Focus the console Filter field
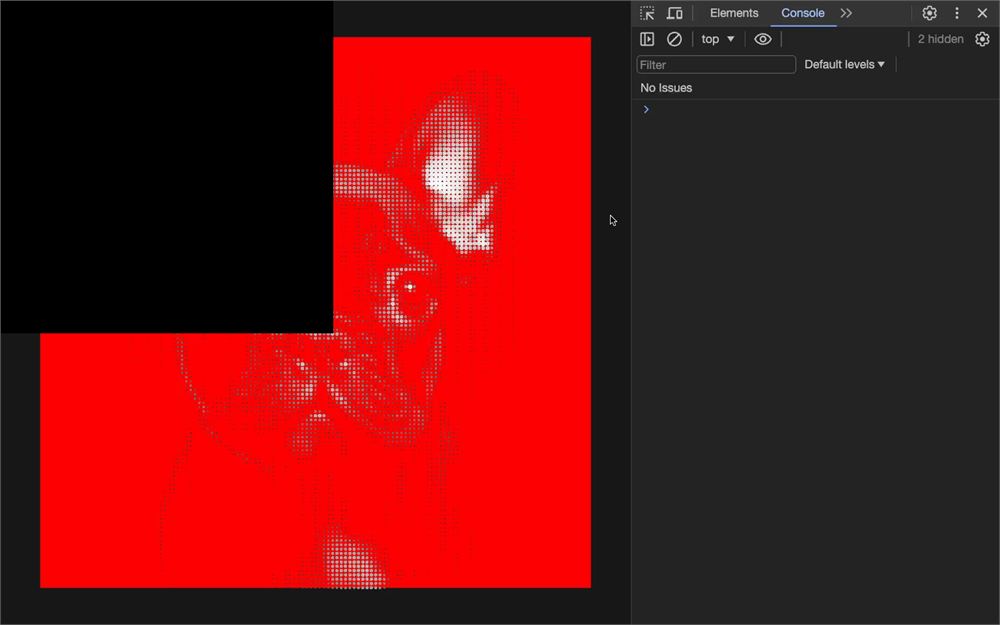The height and width of the screenshot is (625, 1000). tap(716, 64)
